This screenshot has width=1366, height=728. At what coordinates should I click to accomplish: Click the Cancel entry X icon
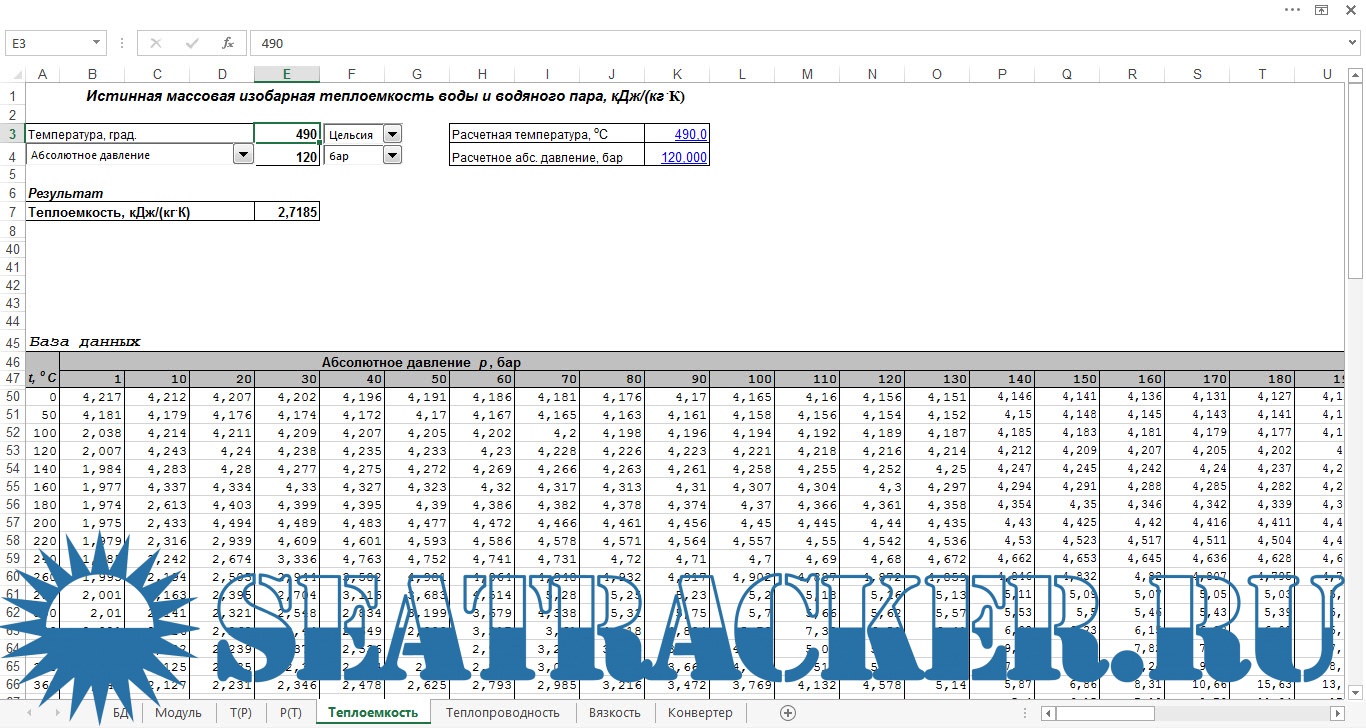pos(155,43)
